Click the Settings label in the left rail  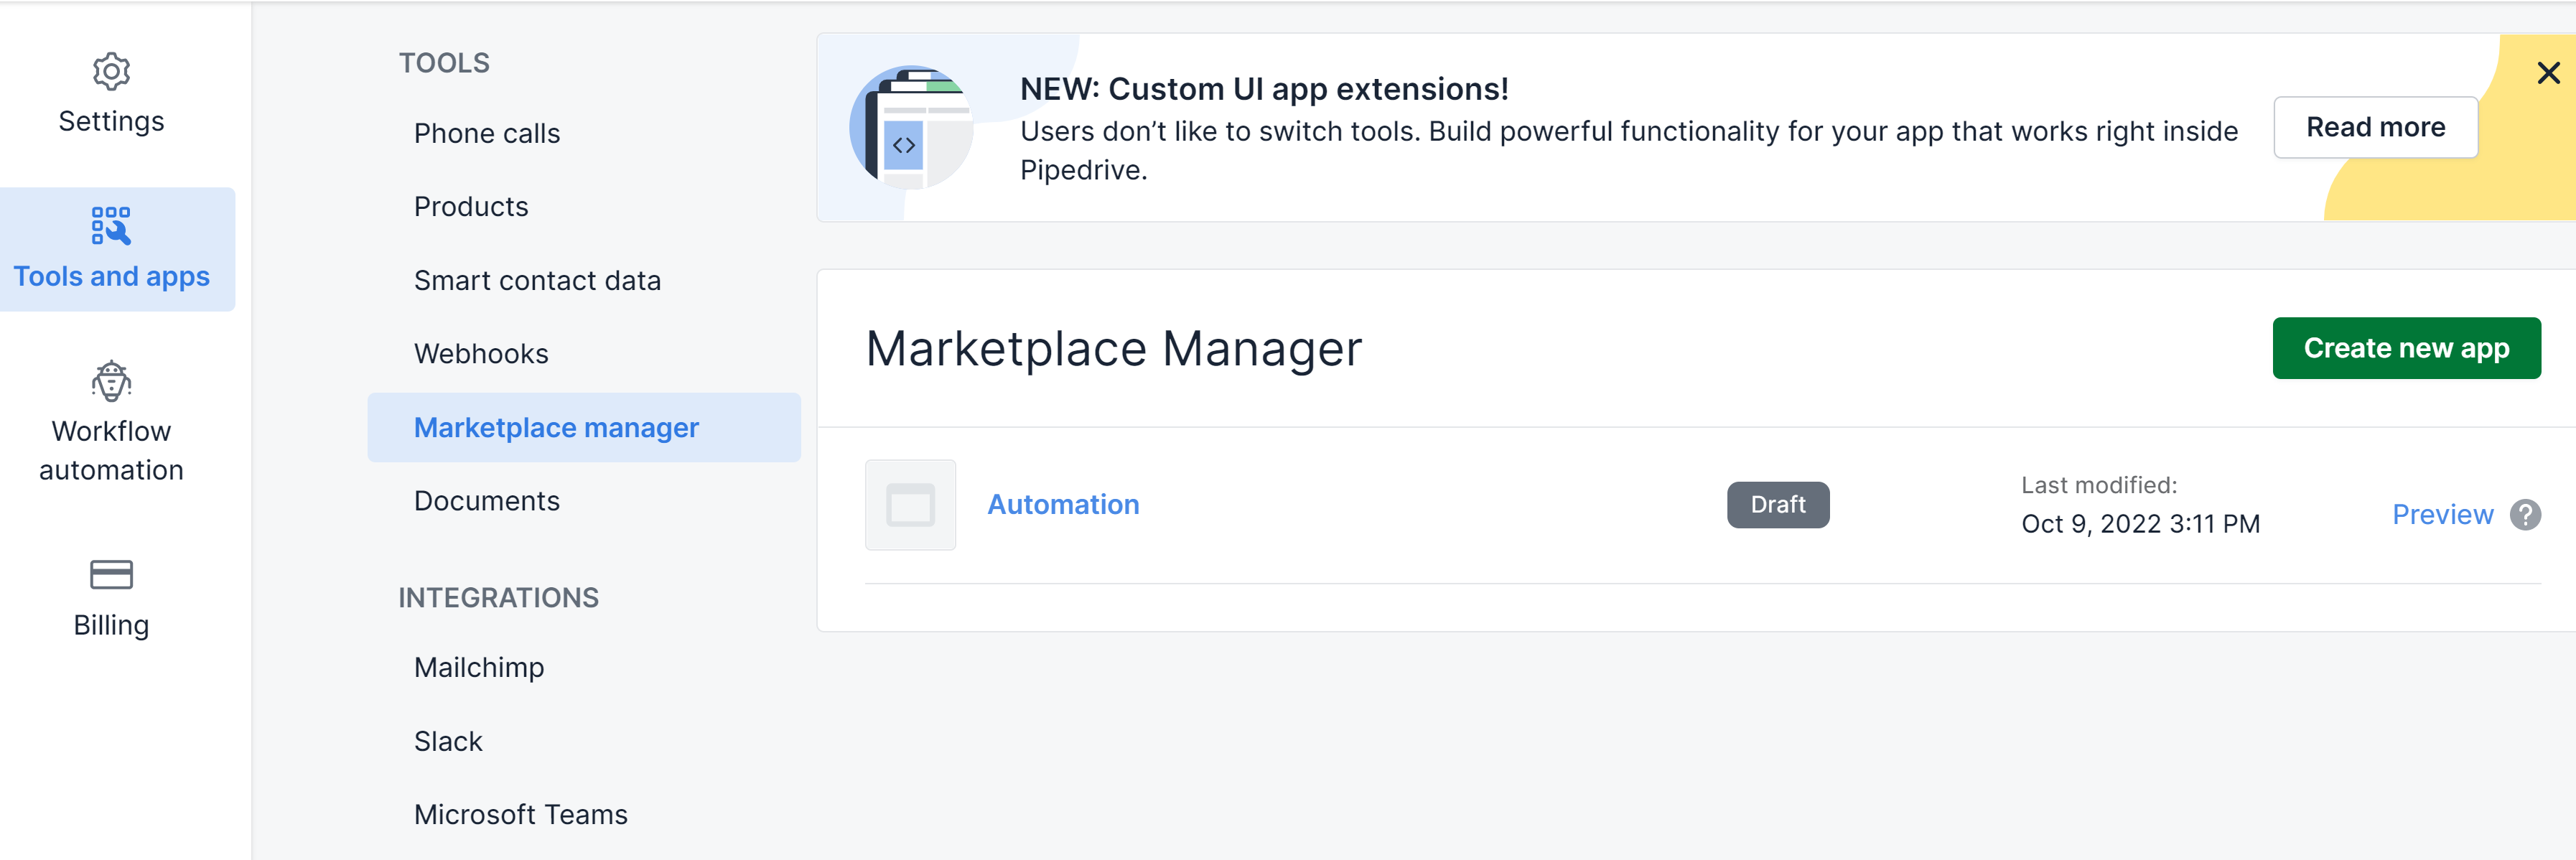(111, 121)
